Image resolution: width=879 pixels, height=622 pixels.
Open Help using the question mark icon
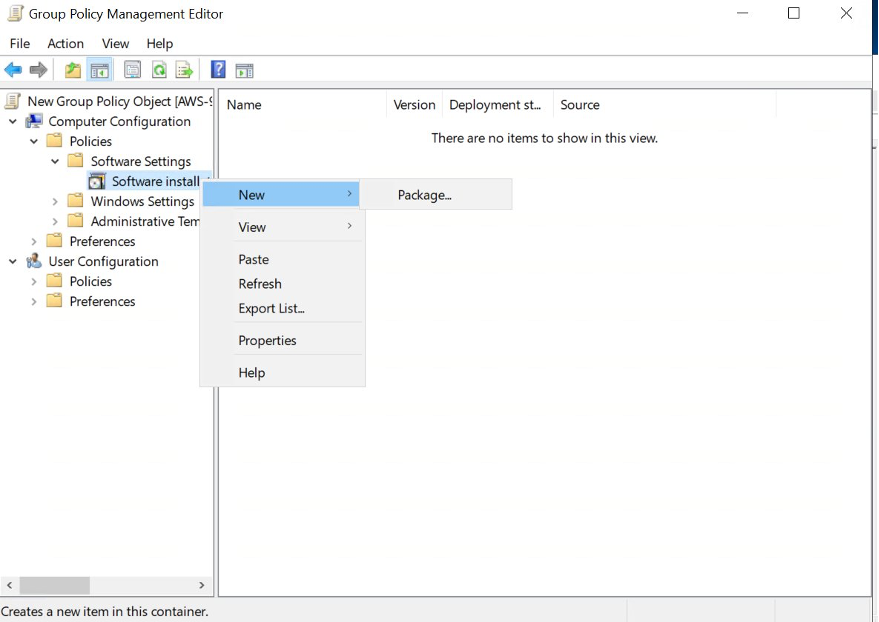[x=217, y=69]
